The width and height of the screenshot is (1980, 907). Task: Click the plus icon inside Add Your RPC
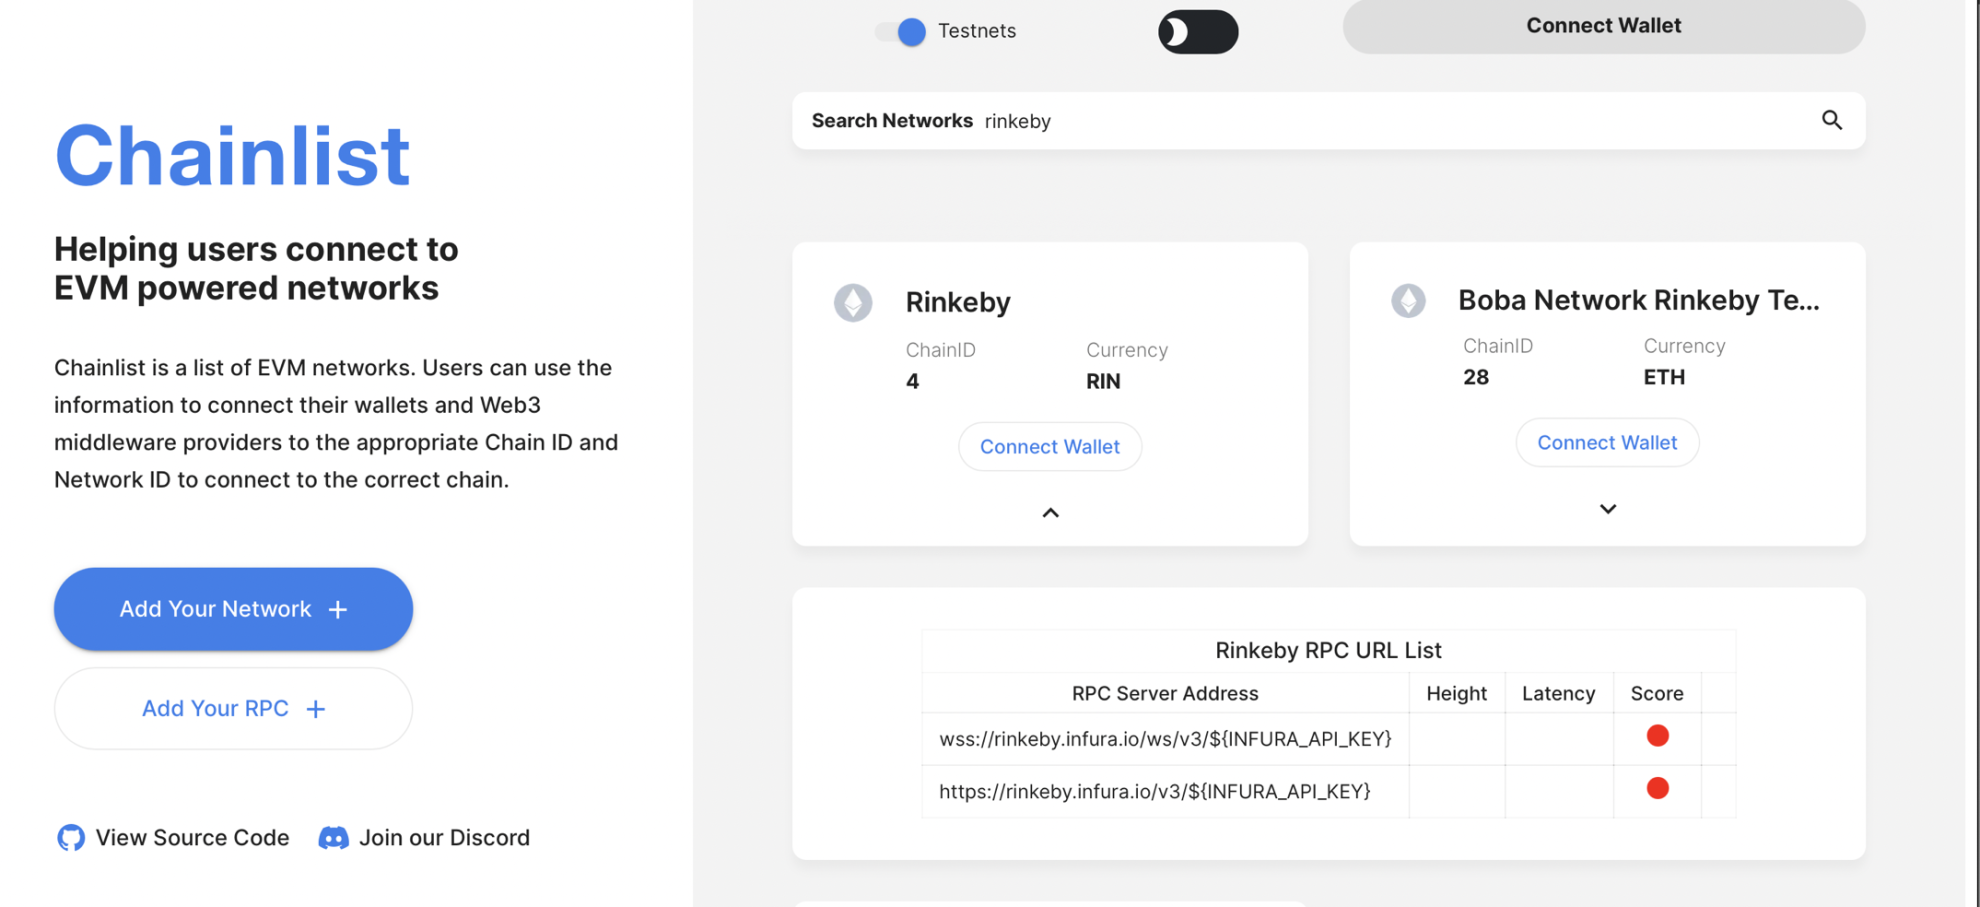click(316, 708)
